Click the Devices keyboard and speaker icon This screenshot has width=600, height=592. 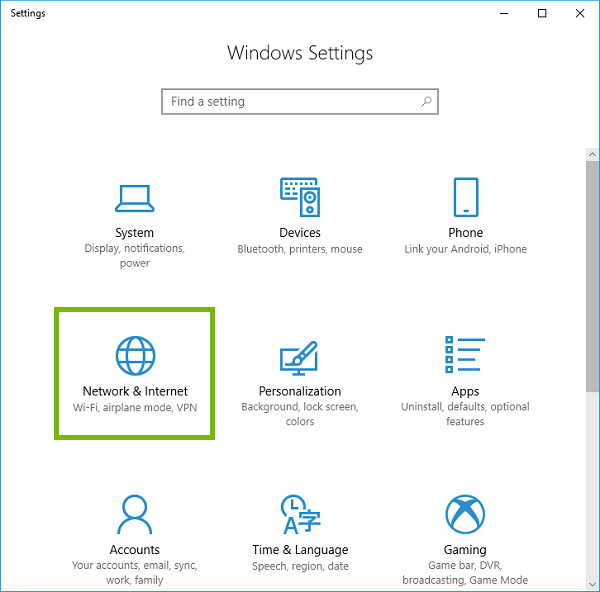click(x=299, y=196)
